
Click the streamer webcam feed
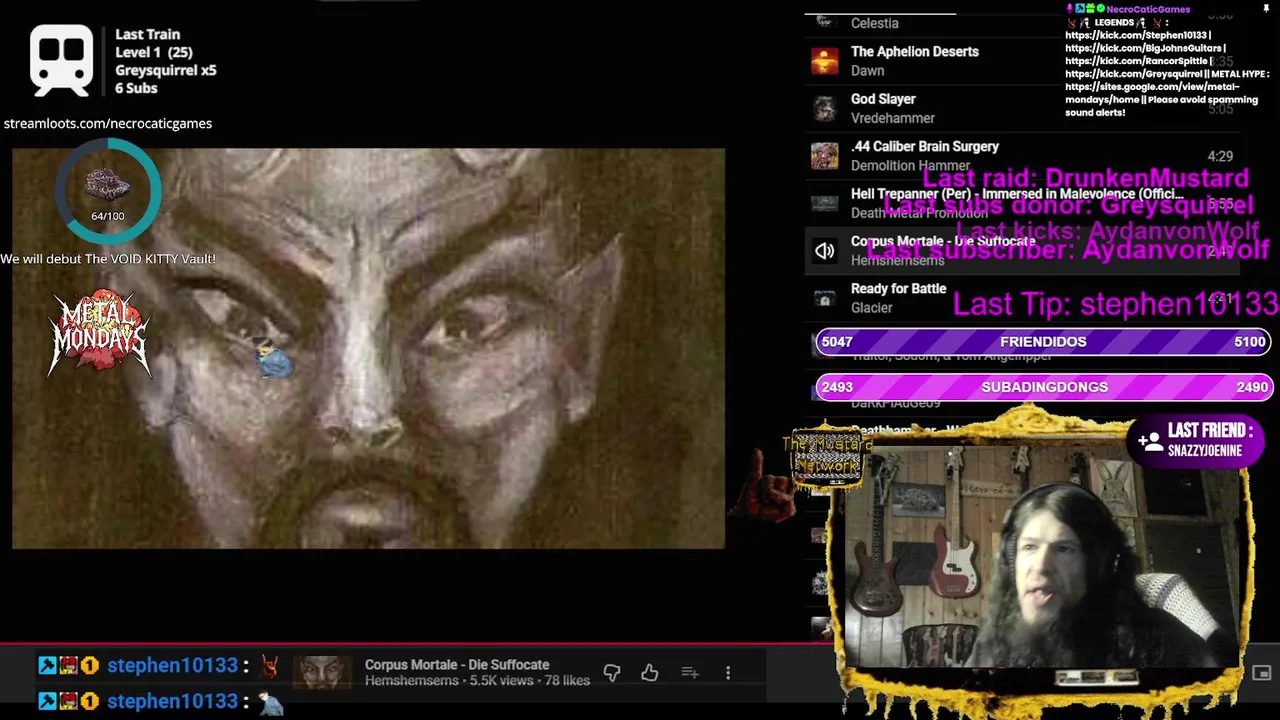1040,558
